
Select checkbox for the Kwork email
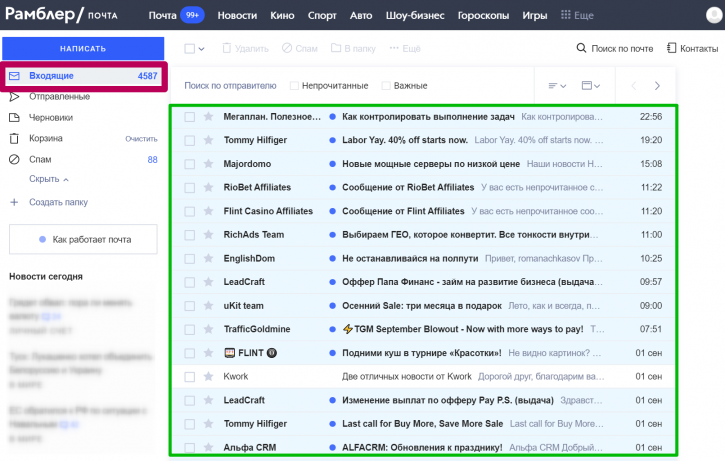click(x=190, y=376)
